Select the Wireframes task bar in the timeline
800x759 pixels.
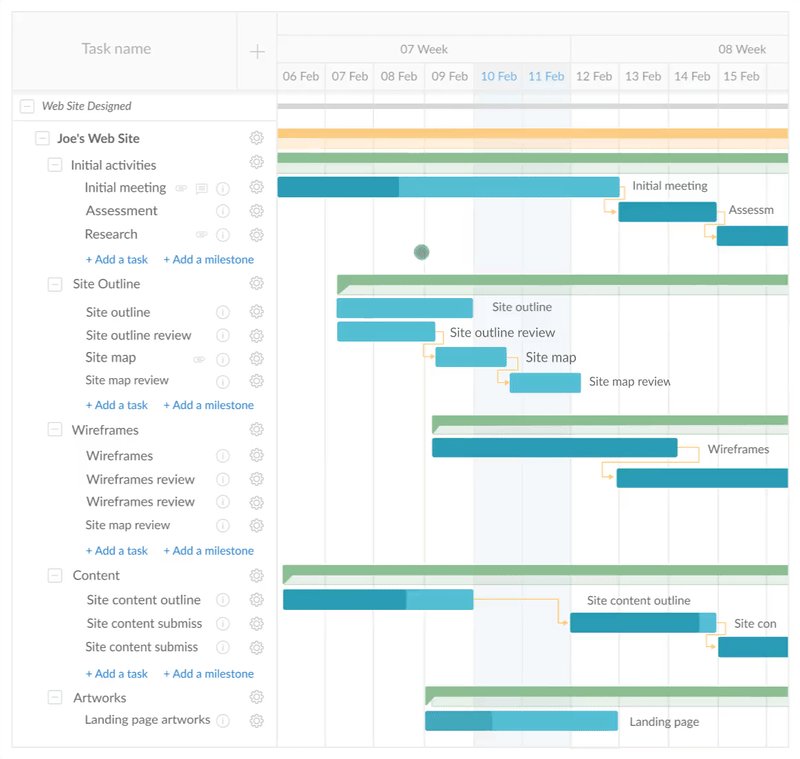point(555,448)
